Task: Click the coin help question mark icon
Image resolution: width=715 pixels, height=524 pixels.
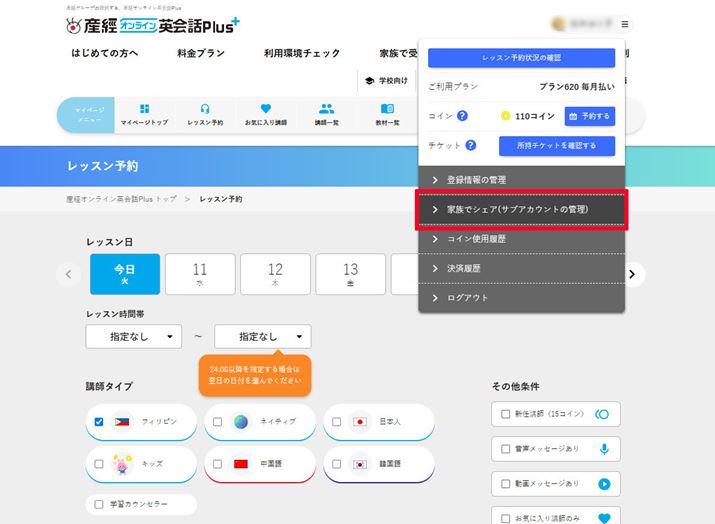Action: (462, 116)
